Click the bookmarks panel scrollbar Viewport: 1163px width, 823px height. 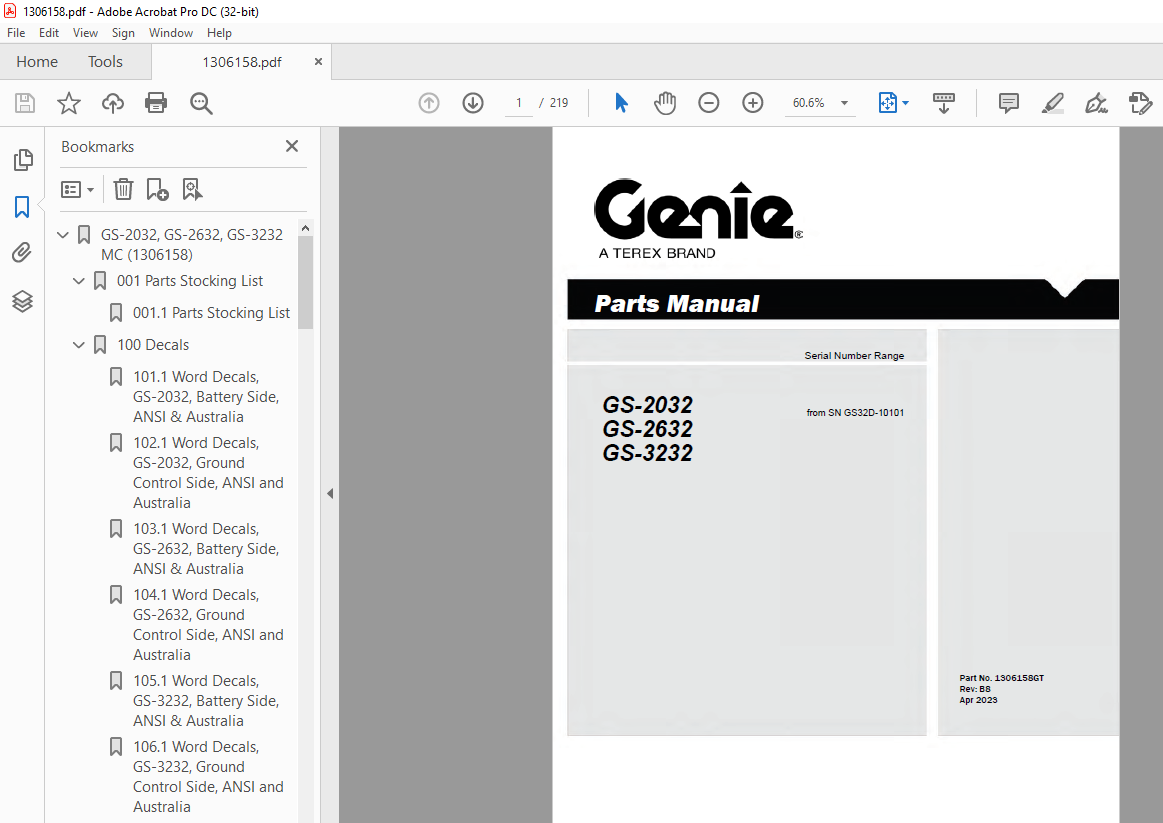[x=306, y=282]
